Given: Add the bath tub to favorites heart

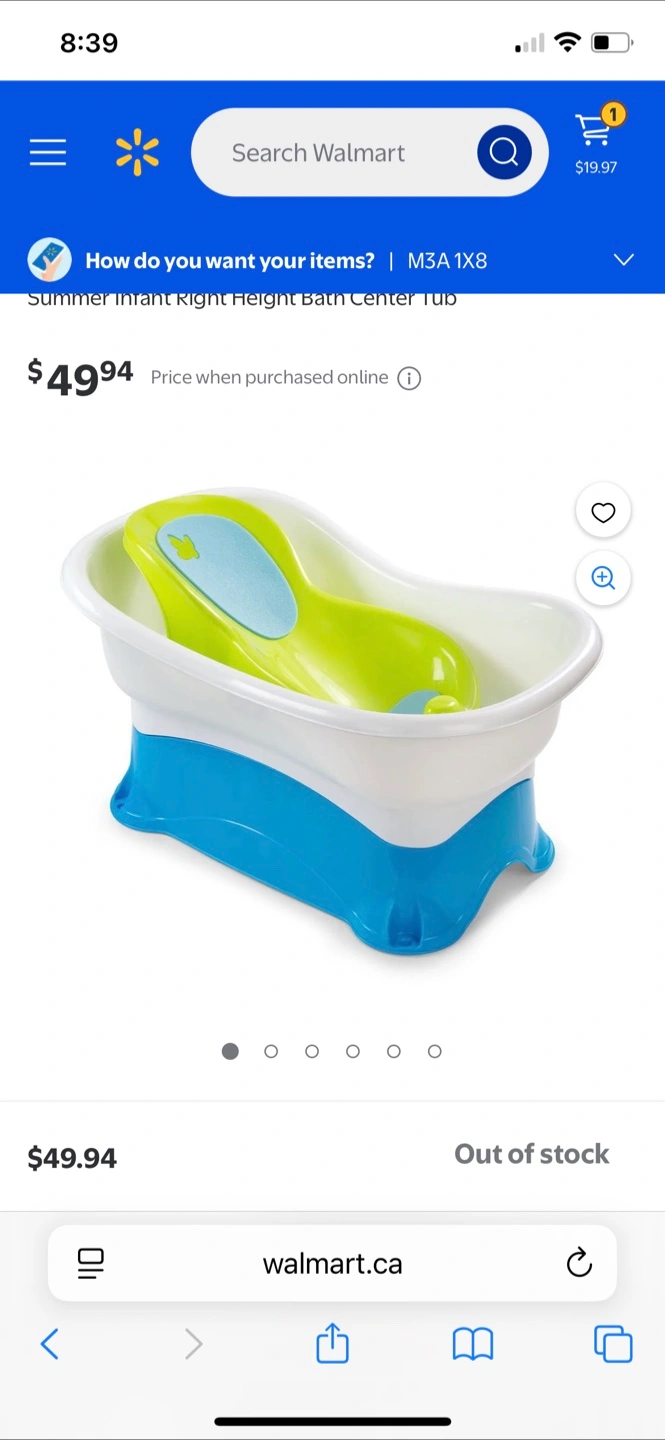Looking at the screenshot, I should coord(603,512).
